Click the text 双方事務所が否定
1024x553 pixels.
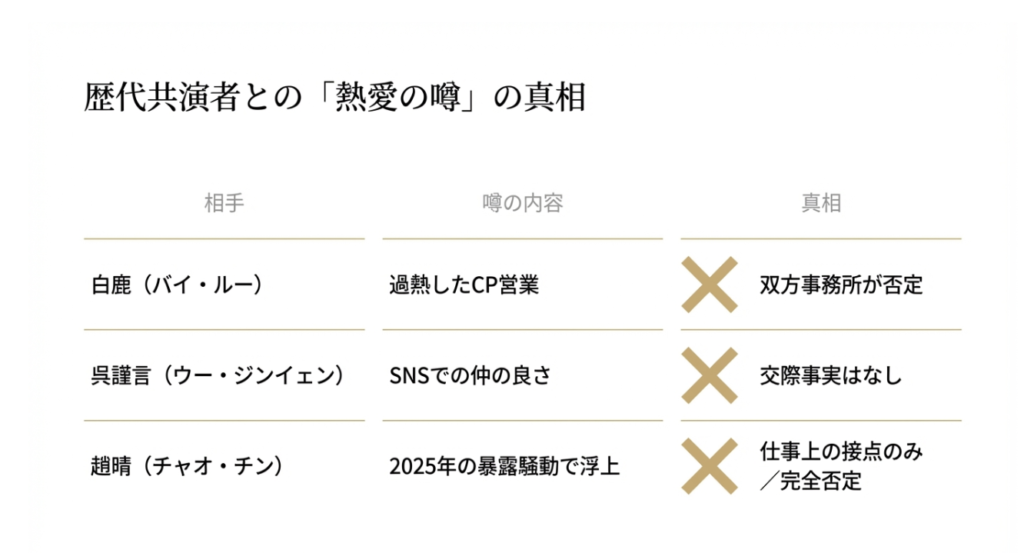point(841,285)
